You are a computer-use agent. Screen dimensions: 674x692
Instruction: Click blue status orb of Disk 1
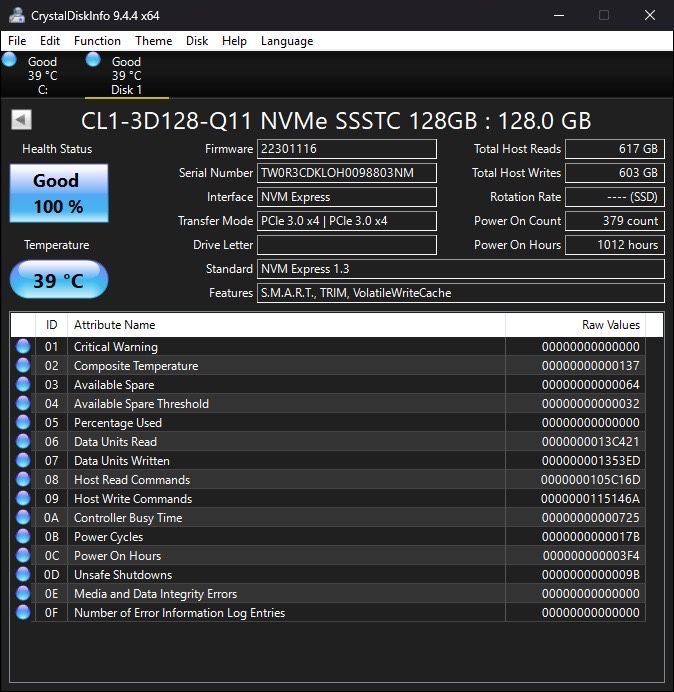[93, 60]
